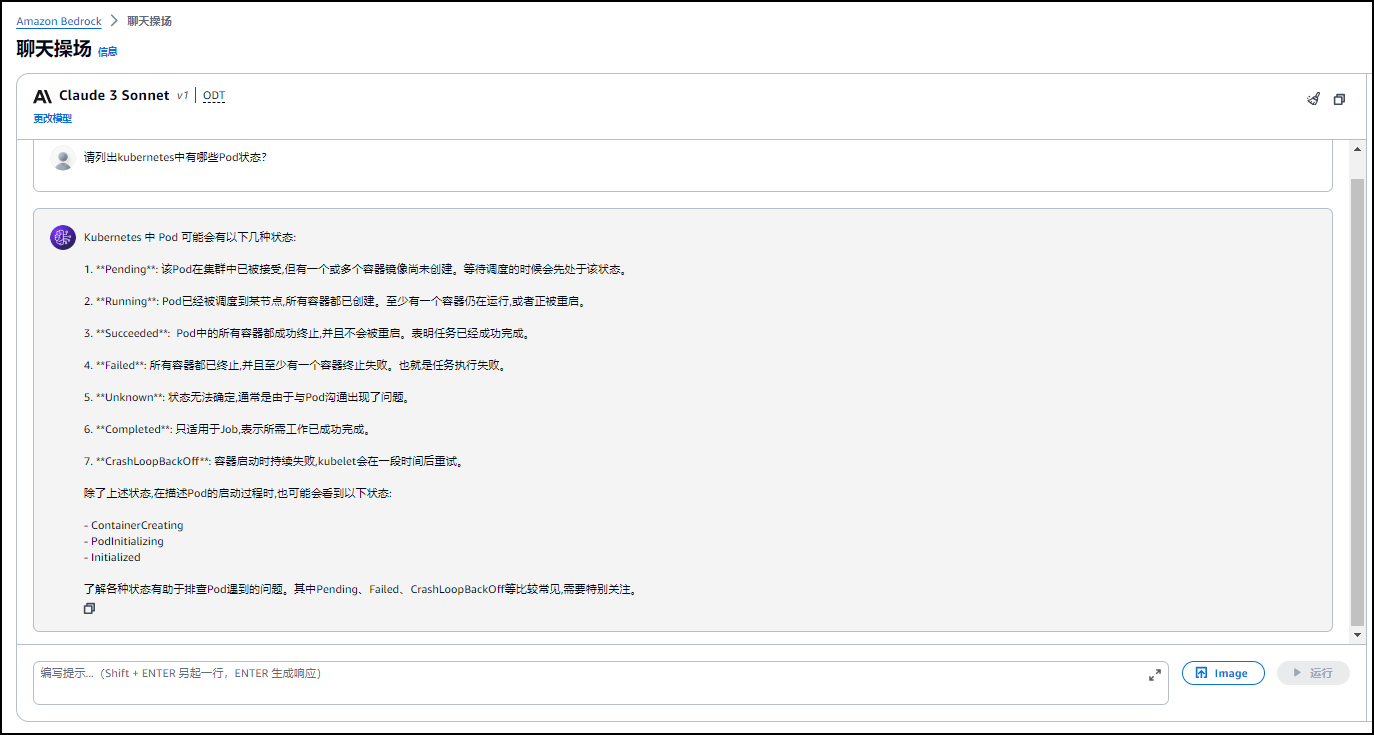Click the scrollbar down arrow of the chat panel

[x=1357, y=633]
